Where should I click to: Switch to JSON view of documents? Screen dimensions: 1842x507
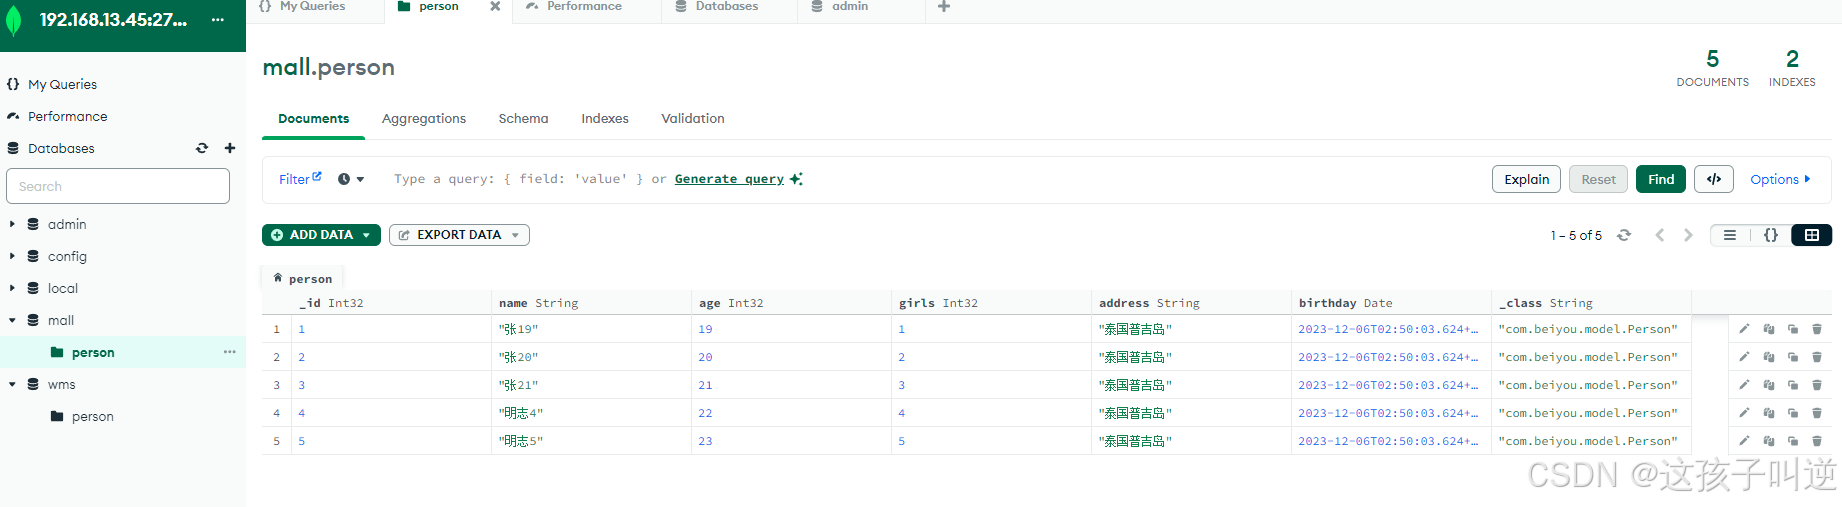point(1771,235)
